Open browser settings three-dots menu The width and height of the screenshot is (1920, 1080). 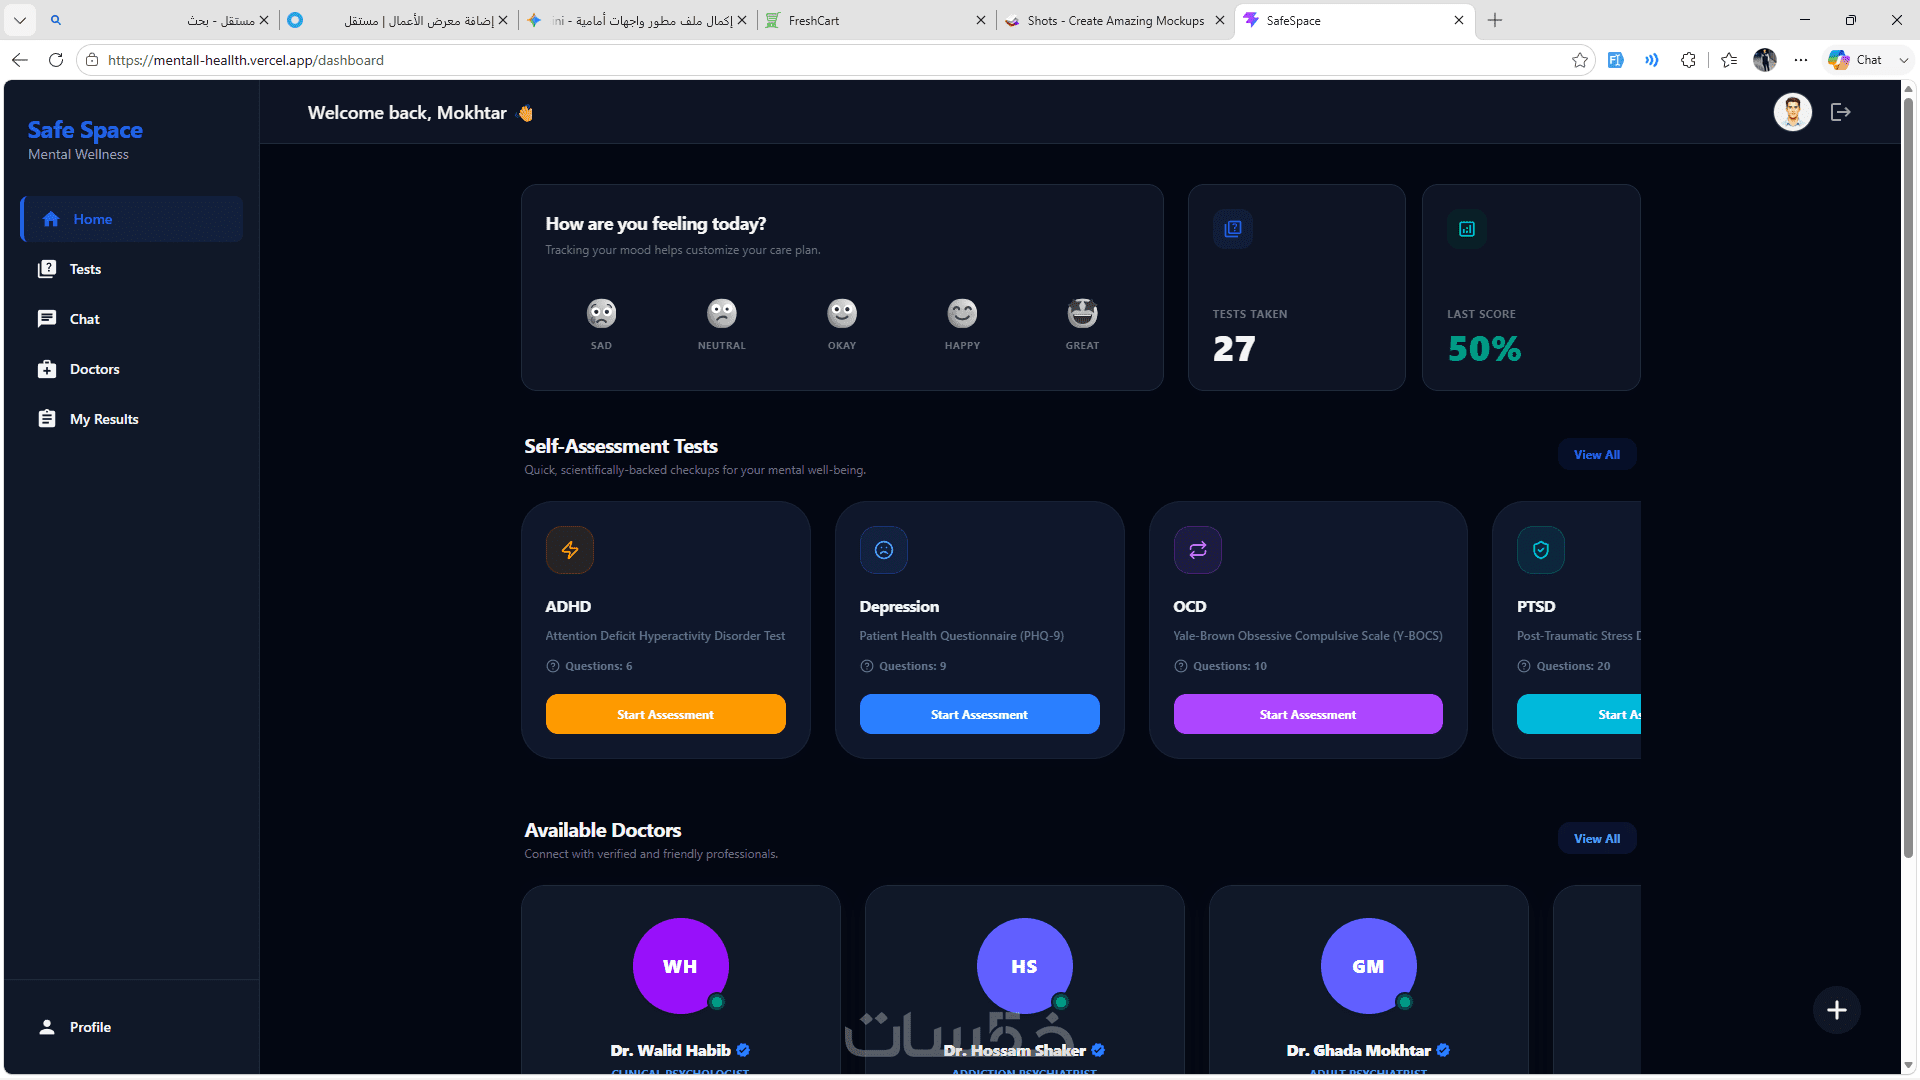(1801, 60)
